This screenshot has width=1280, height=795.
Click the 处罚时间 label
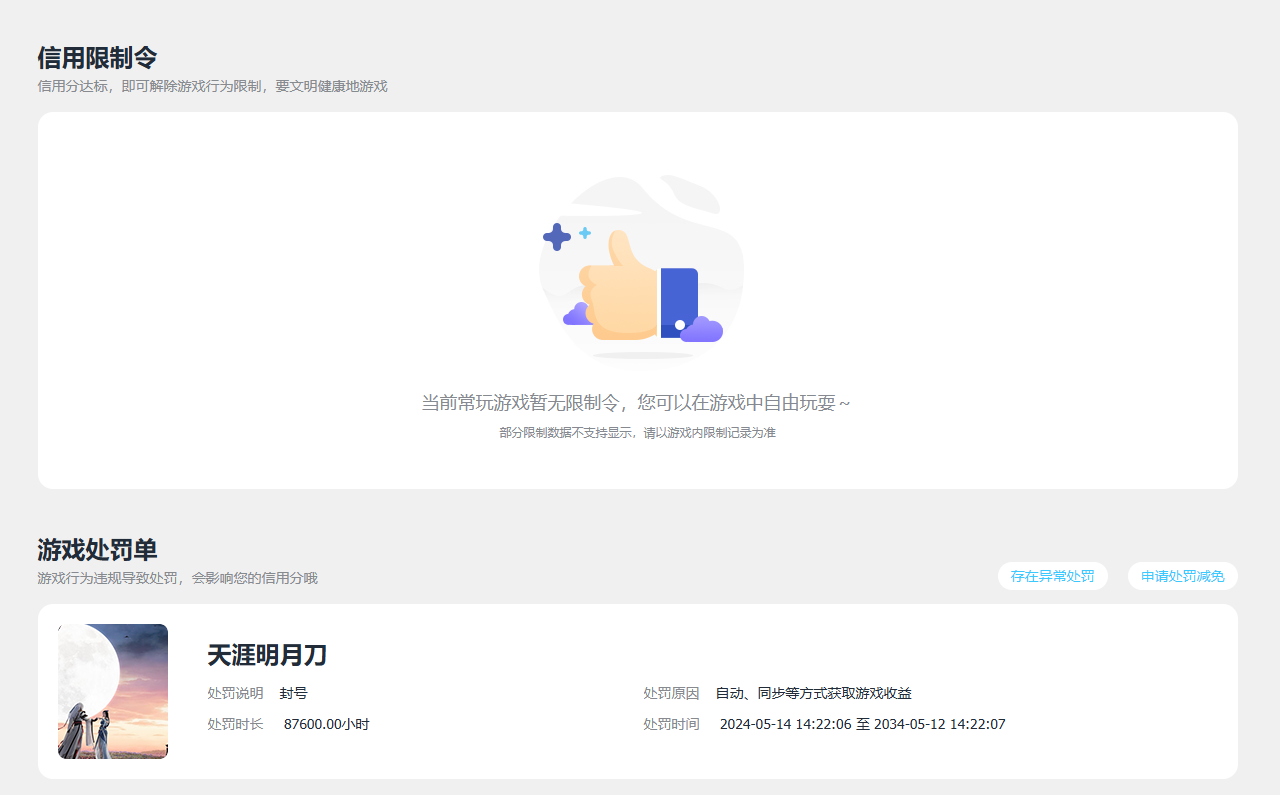[x=671, y=724]
